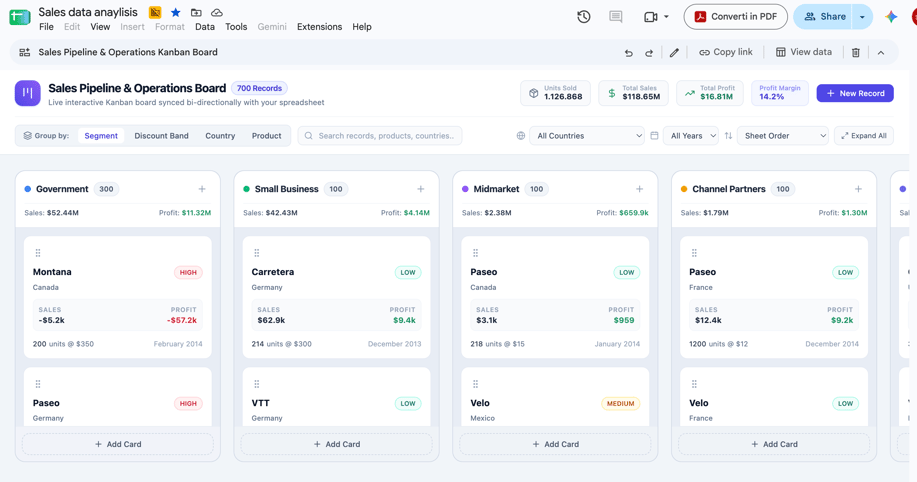Open the comments icon
Viewport: 917px width, 482px height.
[615, 17]
